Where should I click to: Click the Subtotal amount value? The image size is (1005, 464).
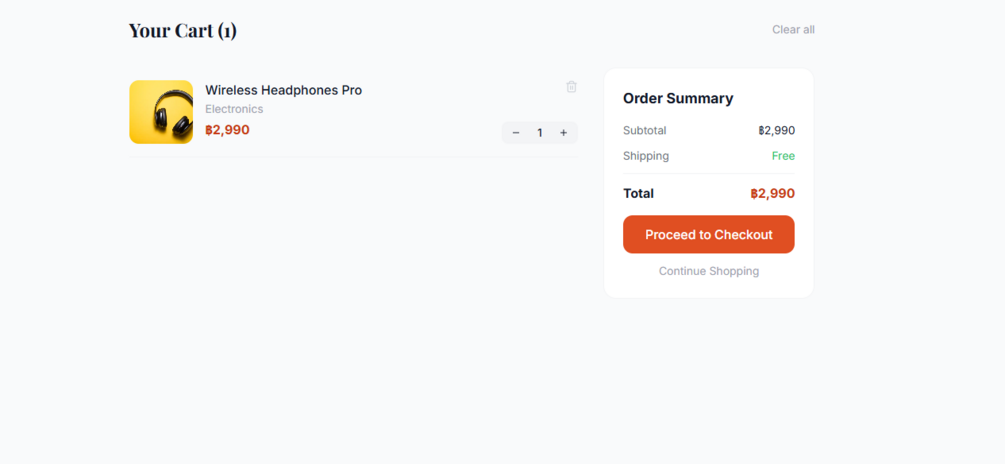pos(776,131)
